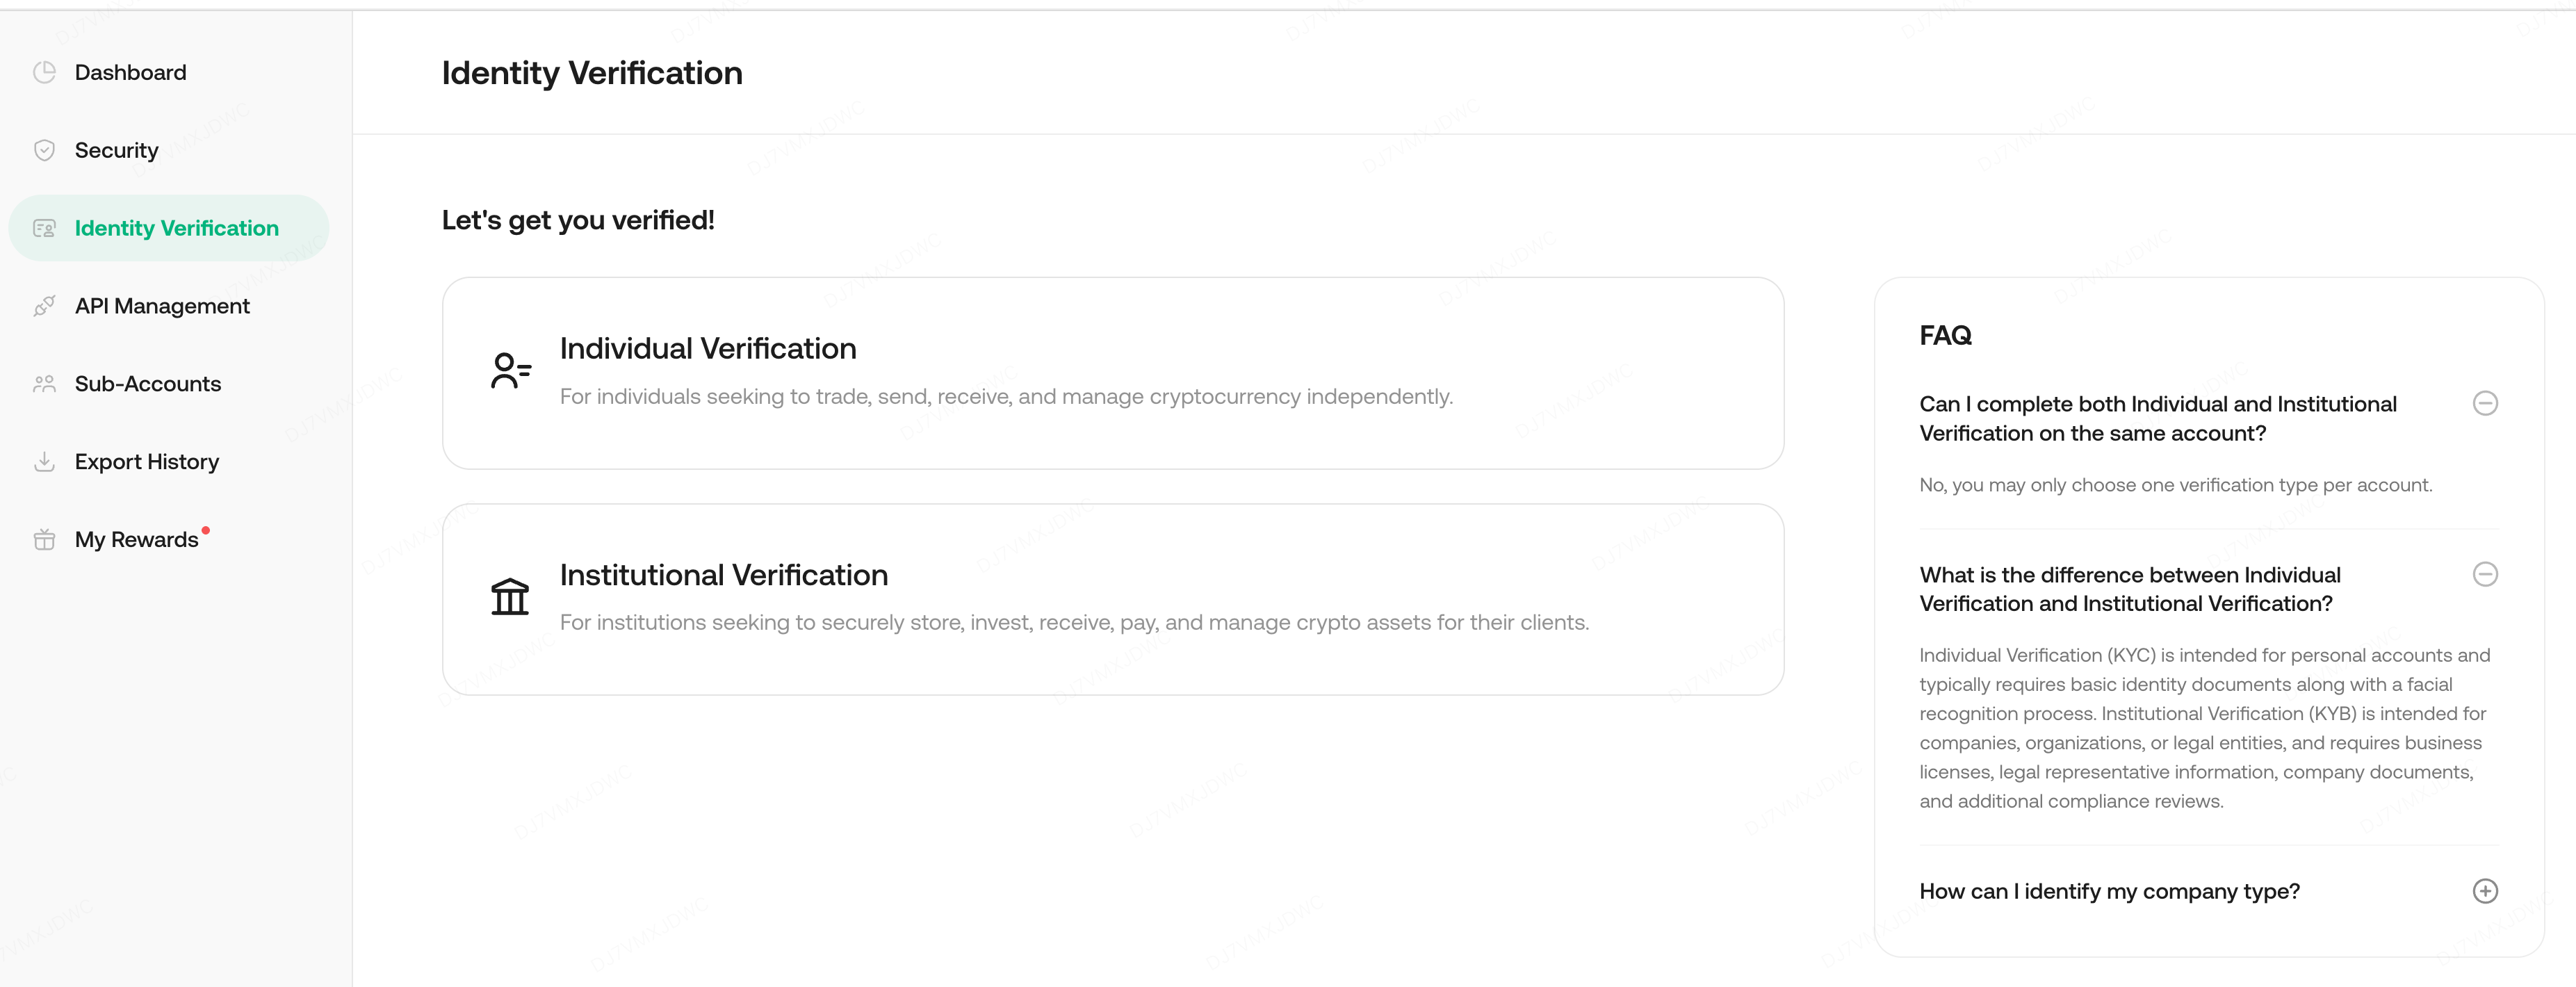
Task: Click the Sub-Accounts people icon
Action: 44,384
